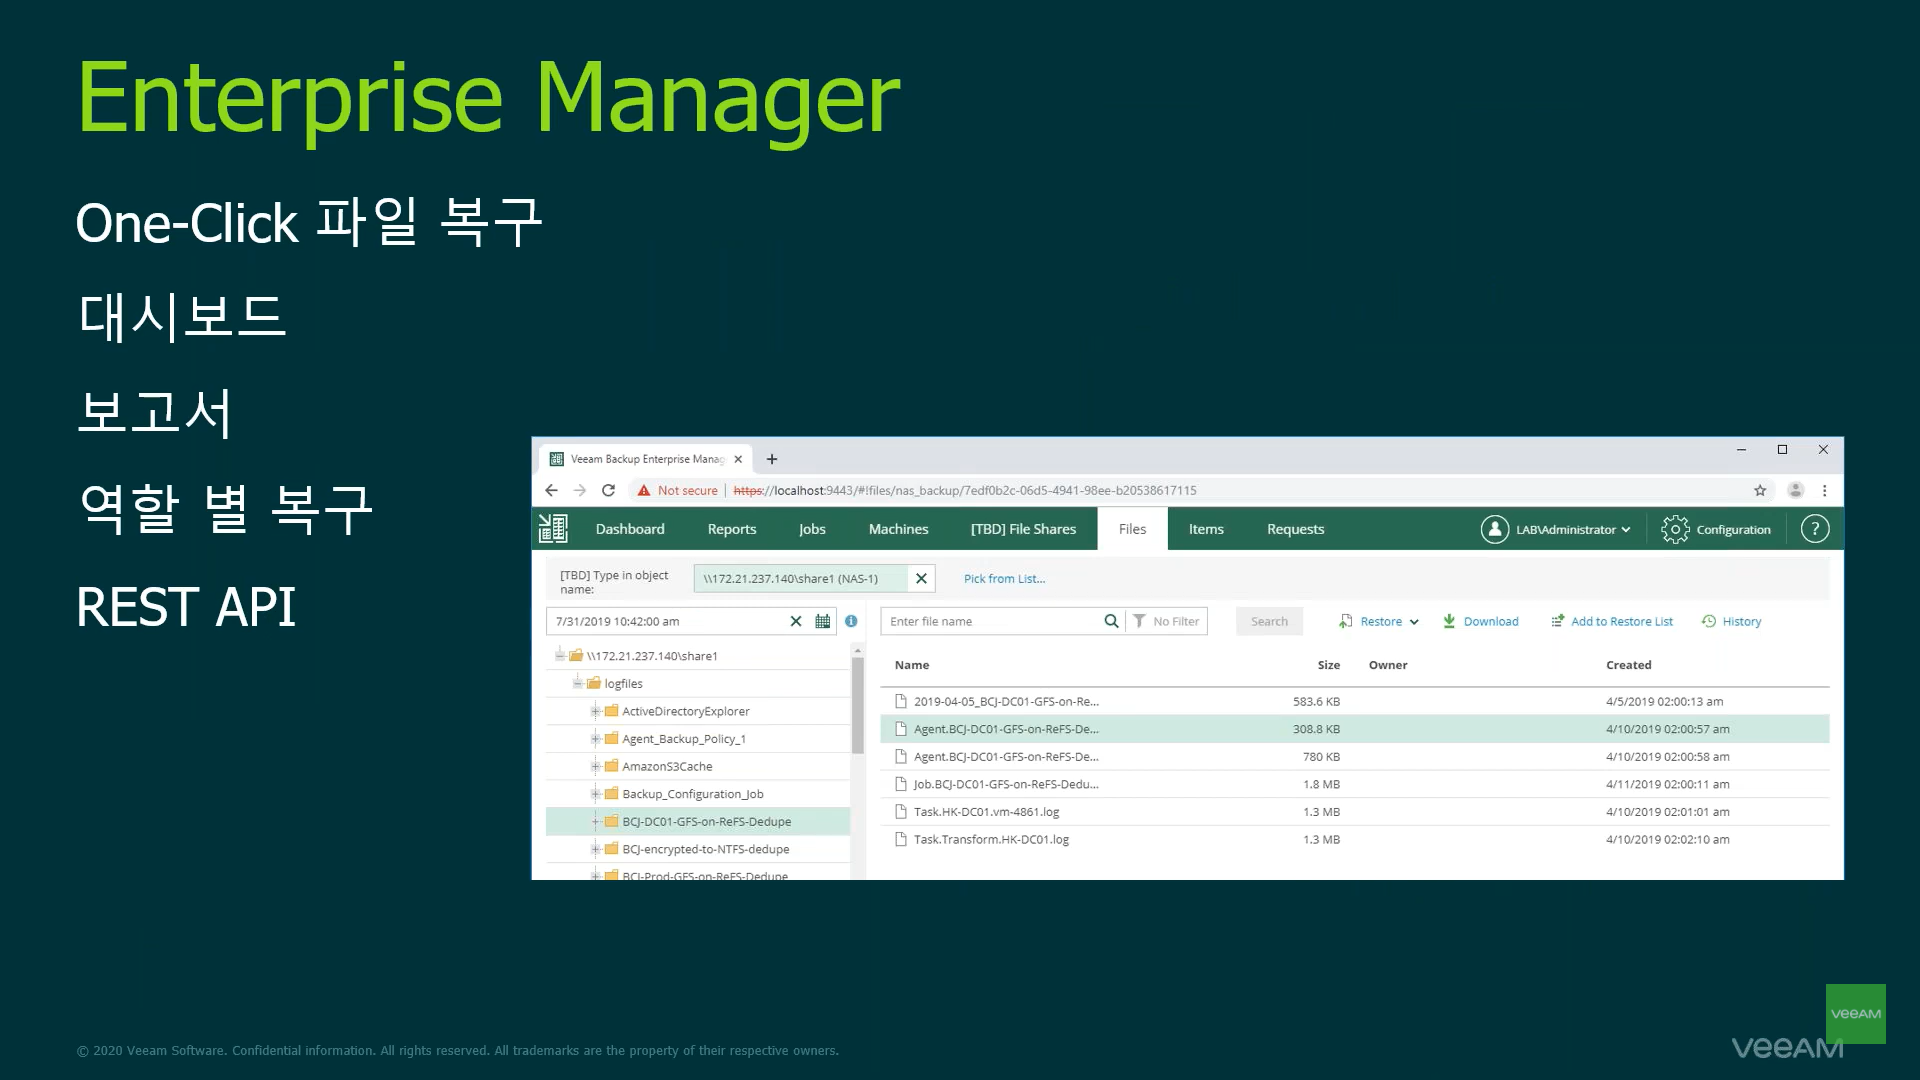Switch to the Reports tab

[732, 529]
